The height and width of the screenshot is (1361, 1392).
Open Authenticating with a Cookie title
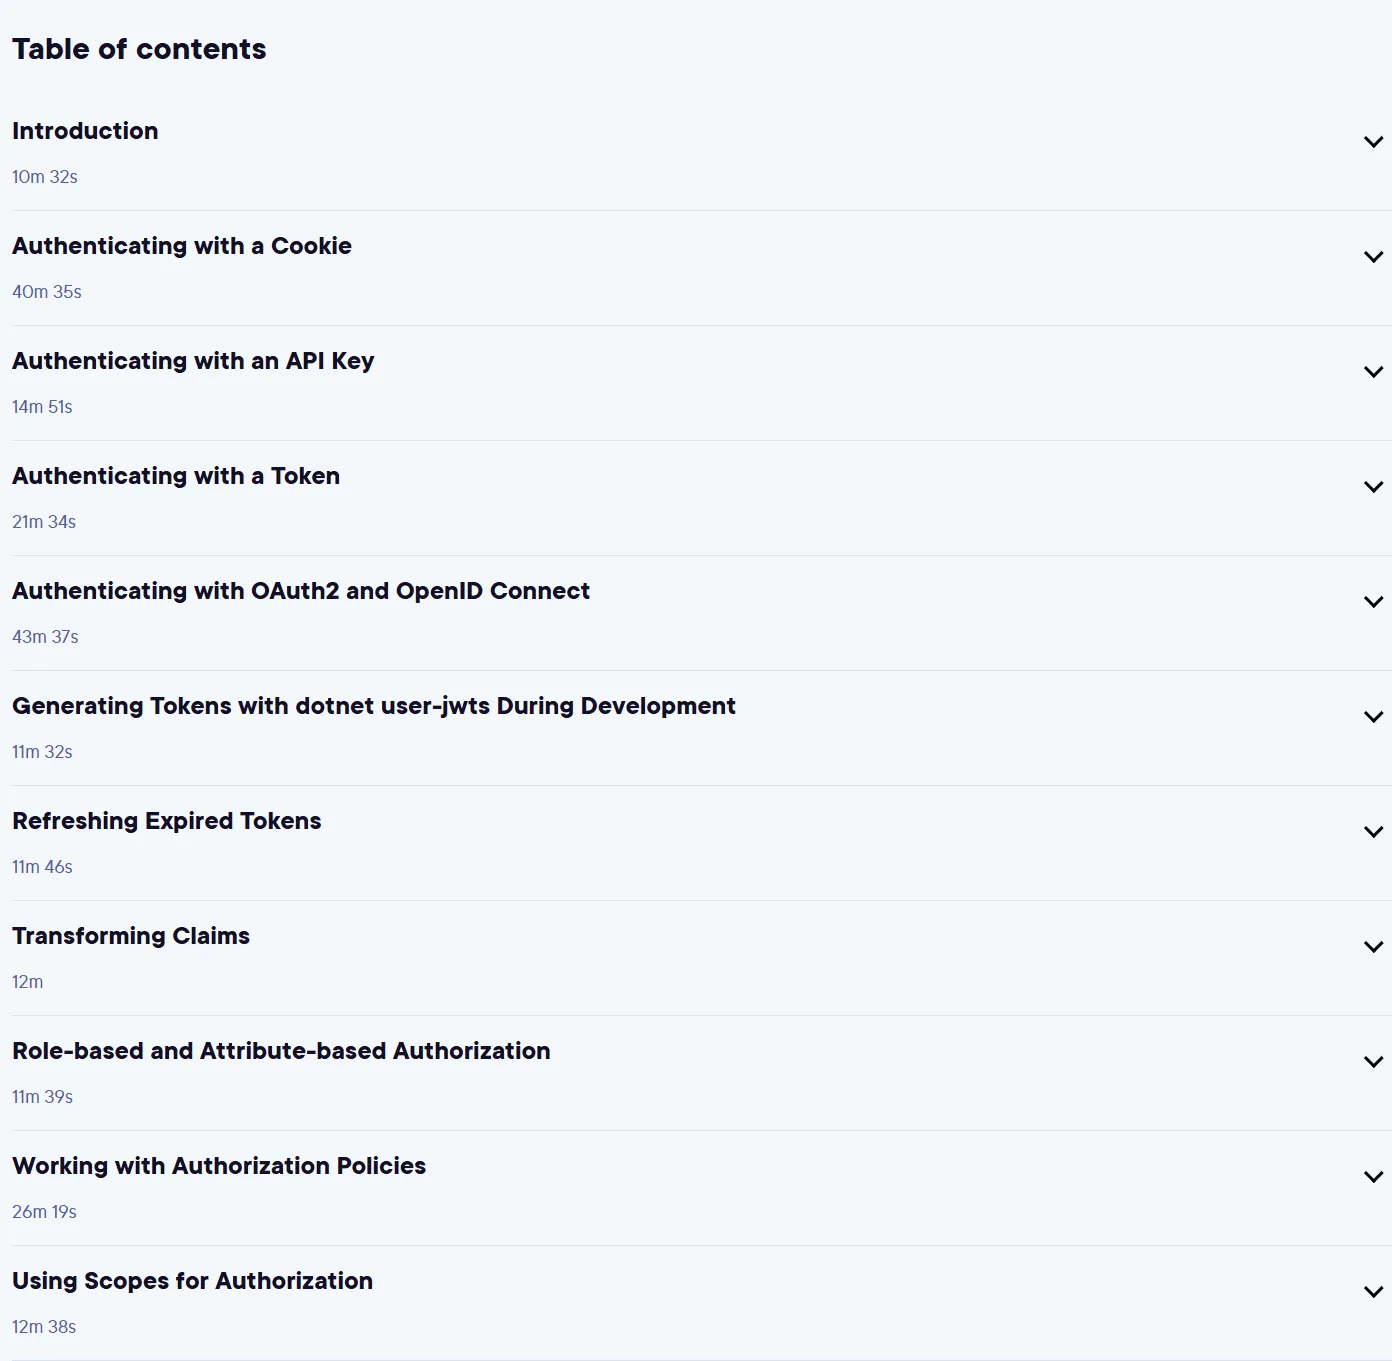tap(182, 246)
